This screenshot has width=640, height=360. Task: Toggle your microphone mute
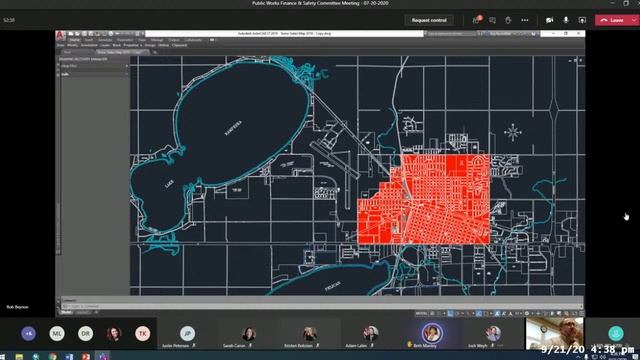(x=566, y=20)
